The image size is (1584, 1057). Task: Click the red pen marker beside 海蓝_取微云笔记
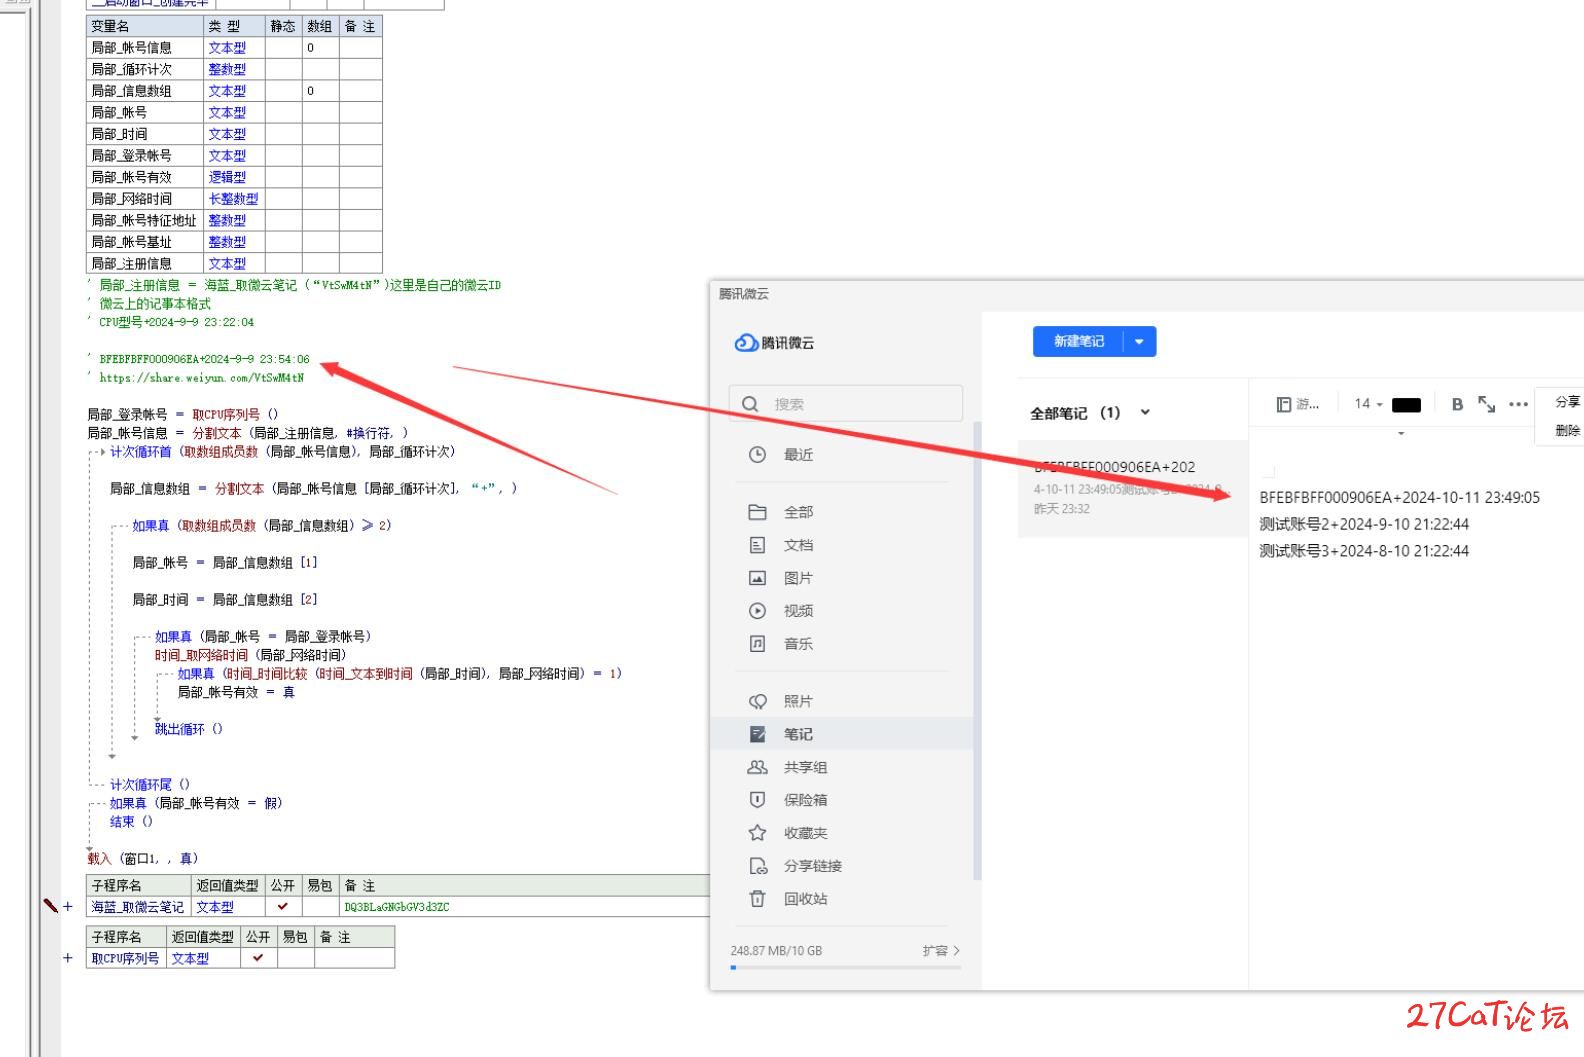pyautogui.click(x=50, y=905)
